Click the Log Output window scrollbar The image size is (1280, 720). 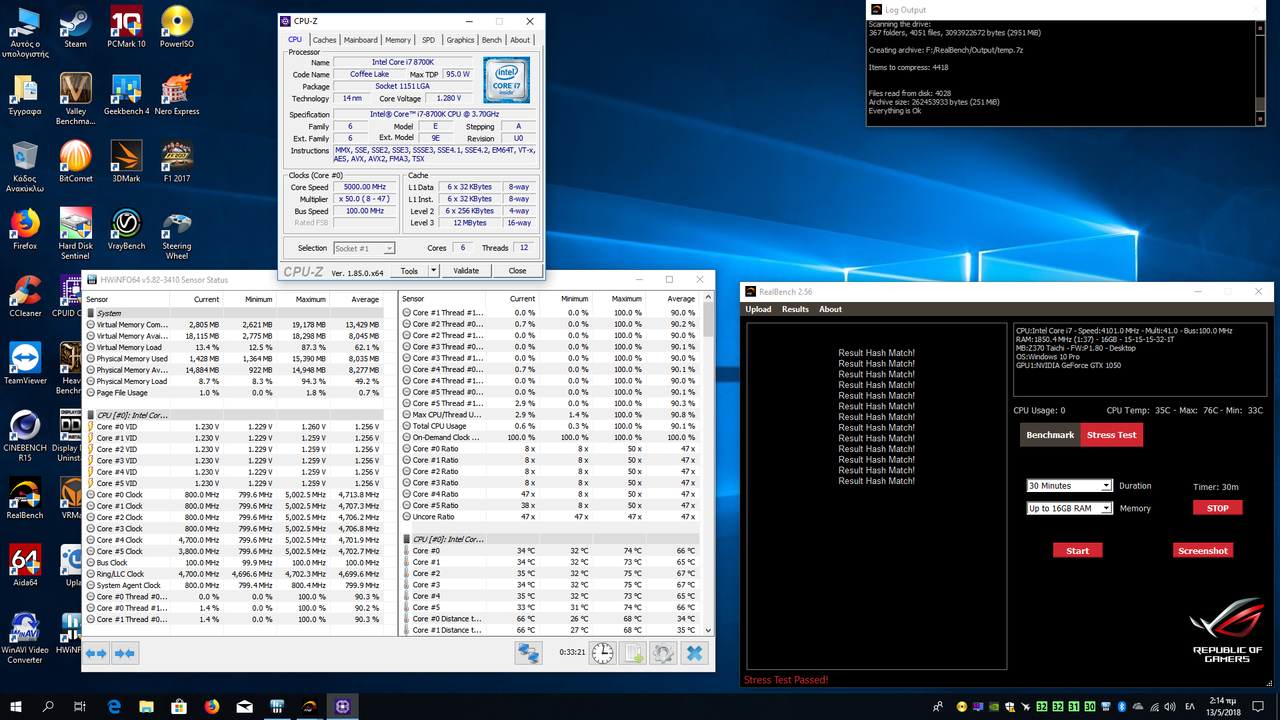click(1260, 73)
